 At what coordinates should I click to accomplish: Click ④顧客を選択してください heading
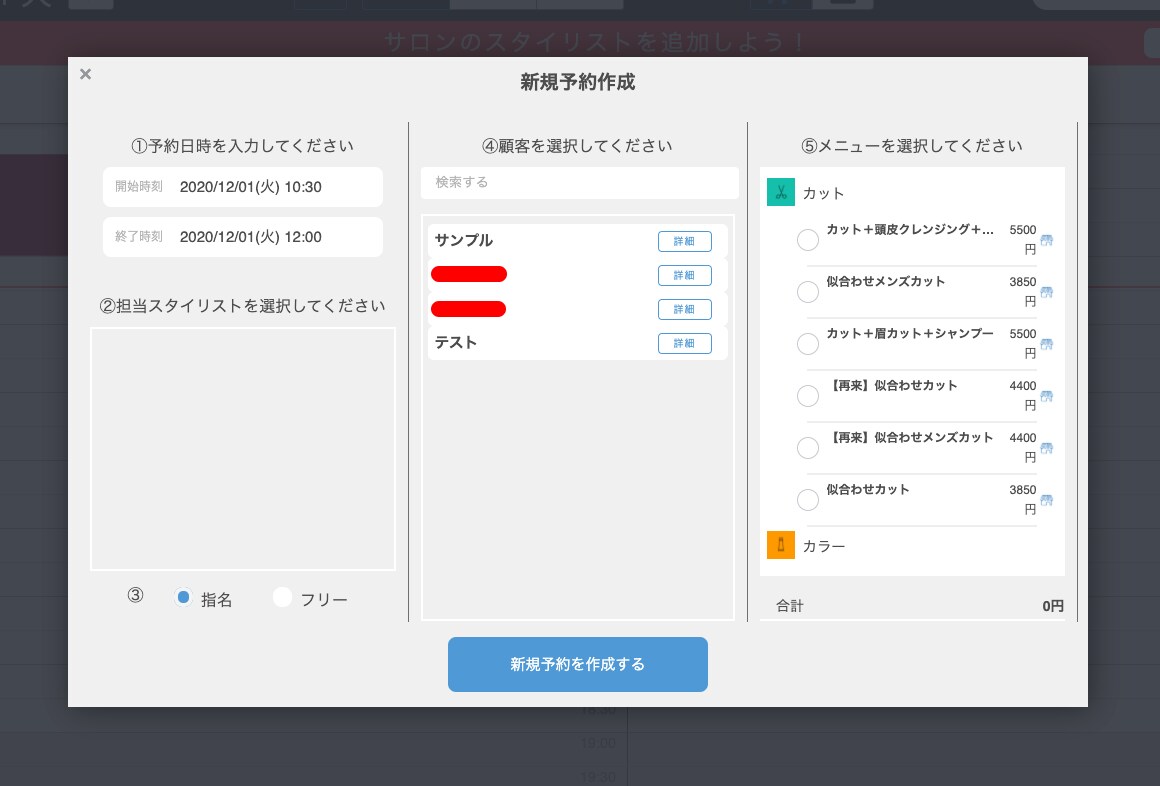click(x=578, y=146)
